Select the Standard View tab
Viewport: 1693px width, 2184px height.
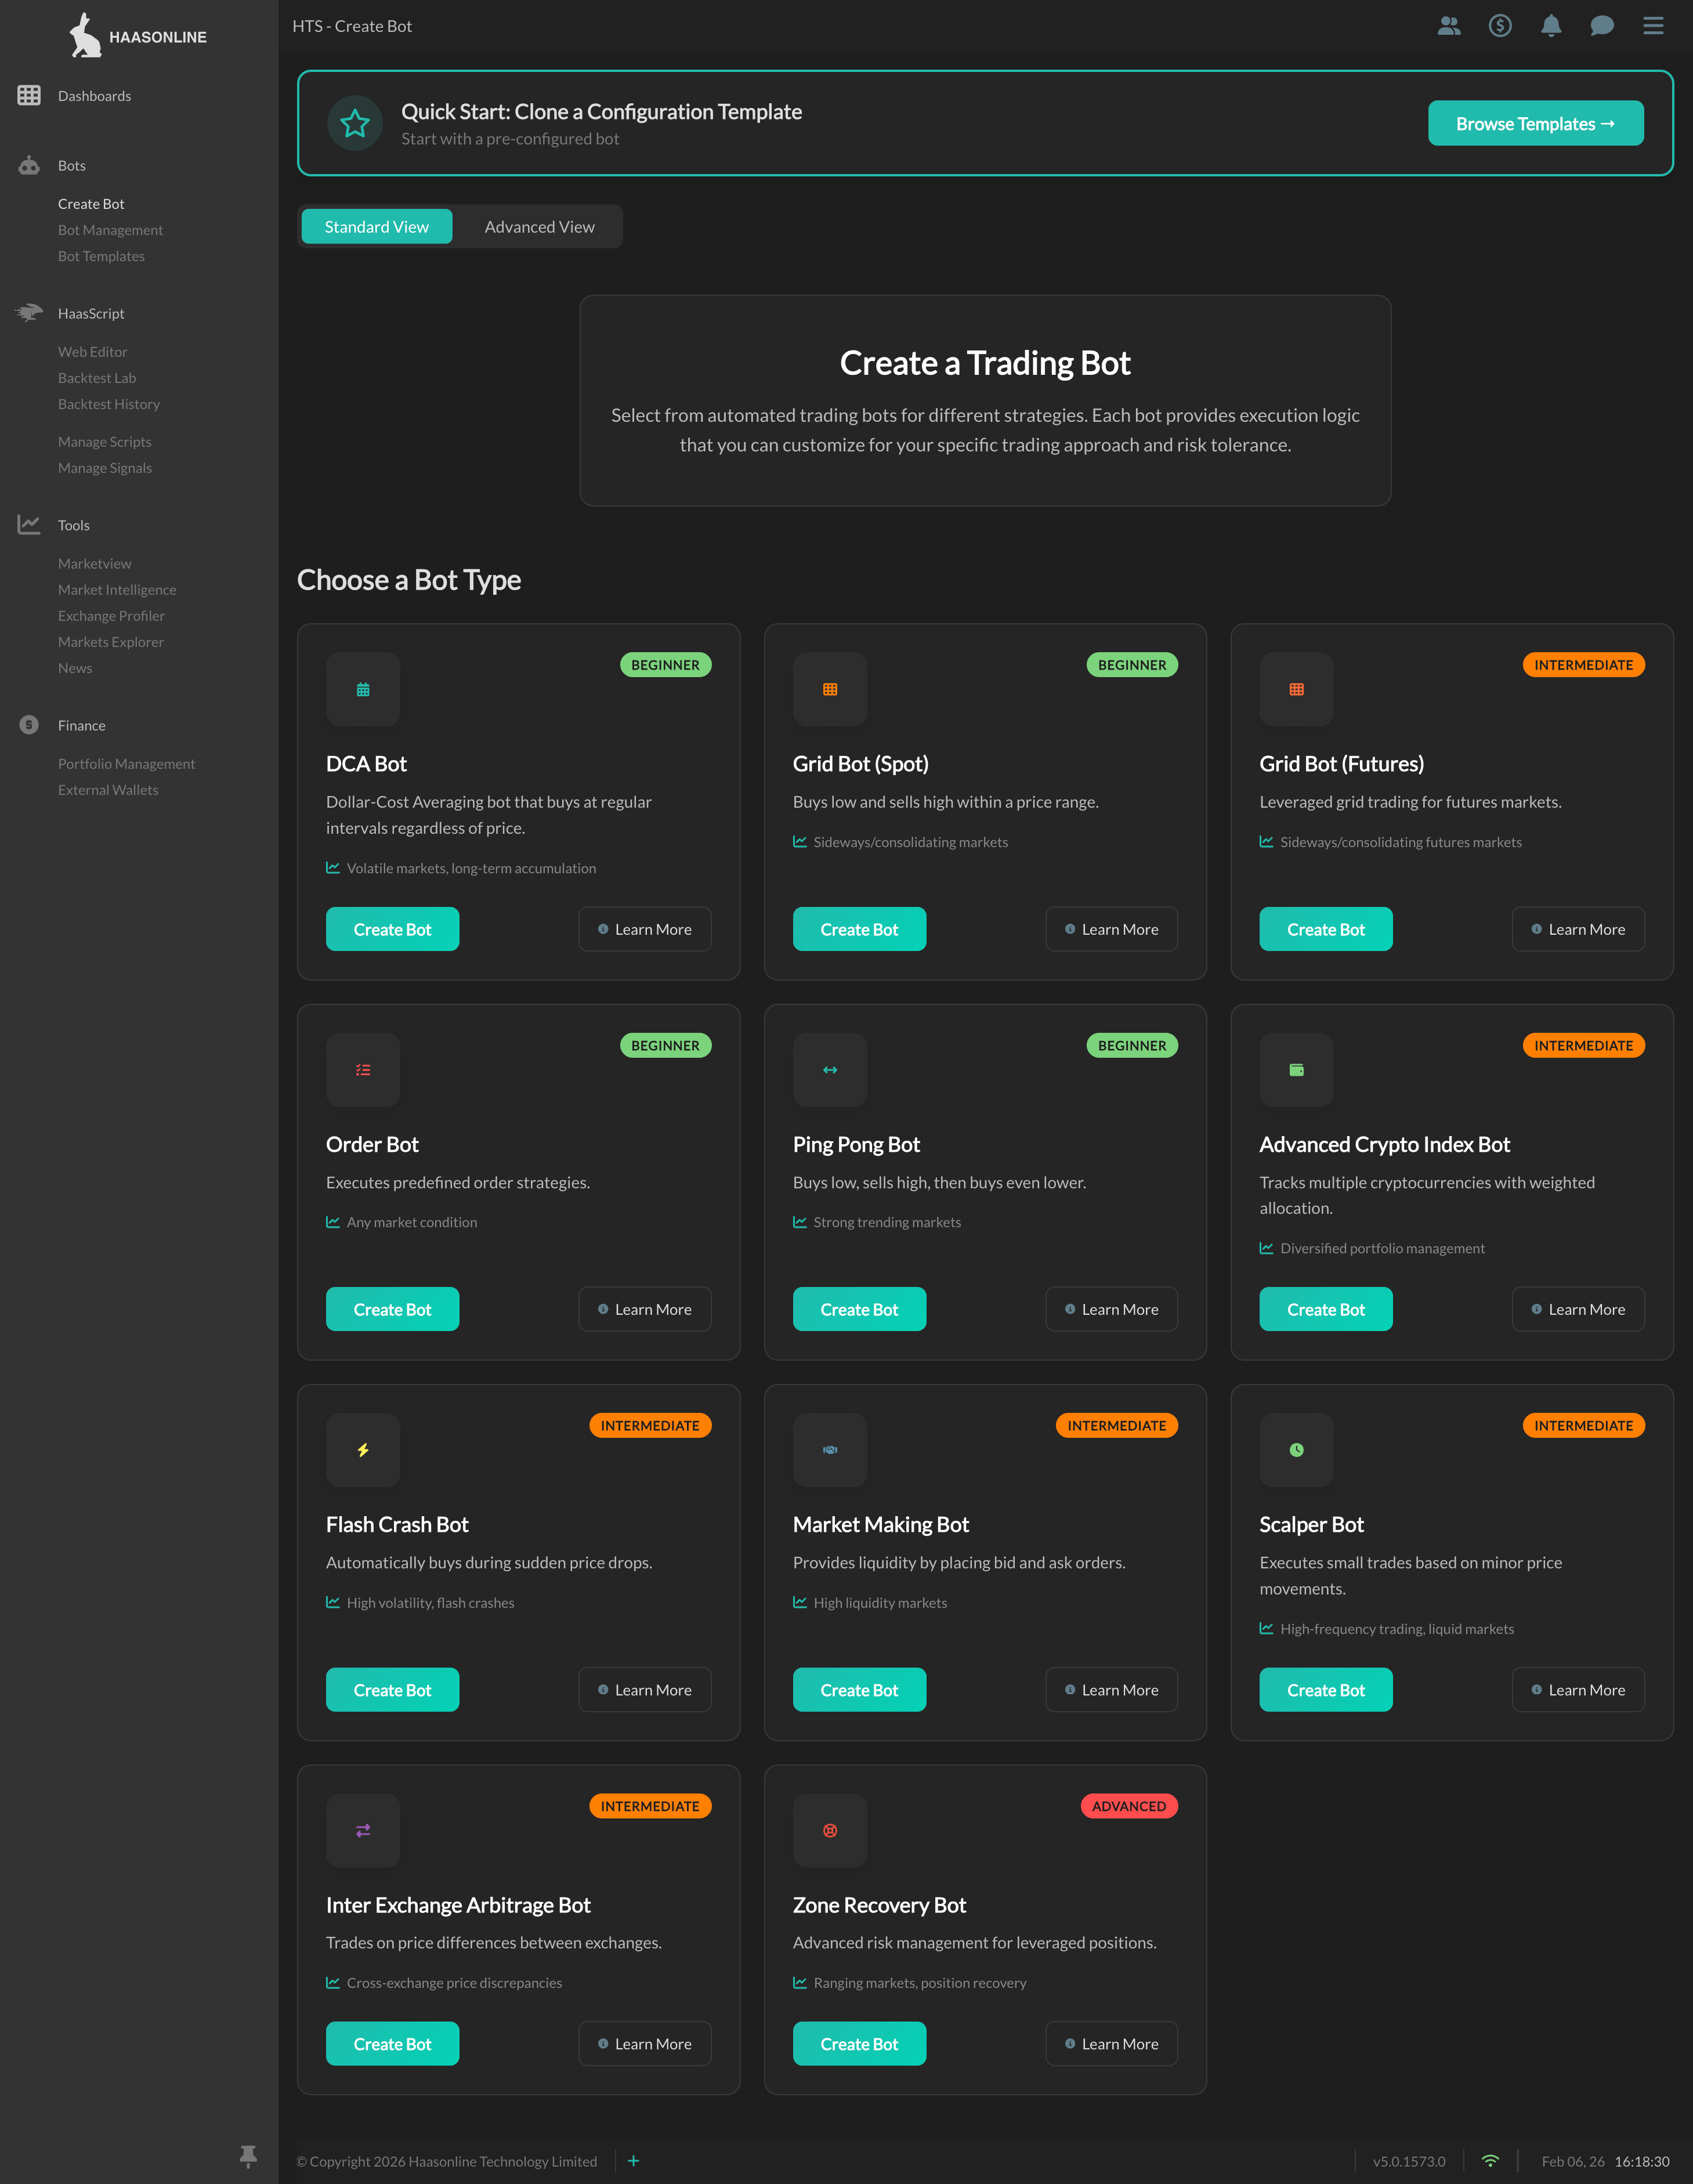click(x=376, y=226)
